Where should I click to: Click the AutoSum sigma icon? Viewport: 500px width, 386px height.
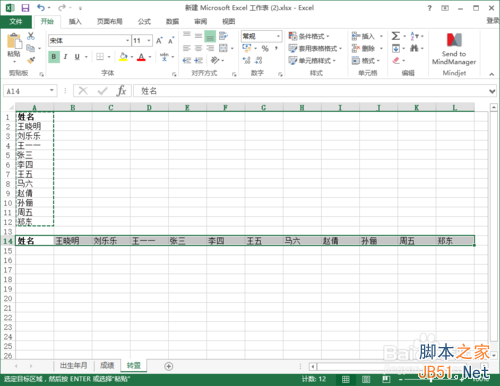(396, 36)
